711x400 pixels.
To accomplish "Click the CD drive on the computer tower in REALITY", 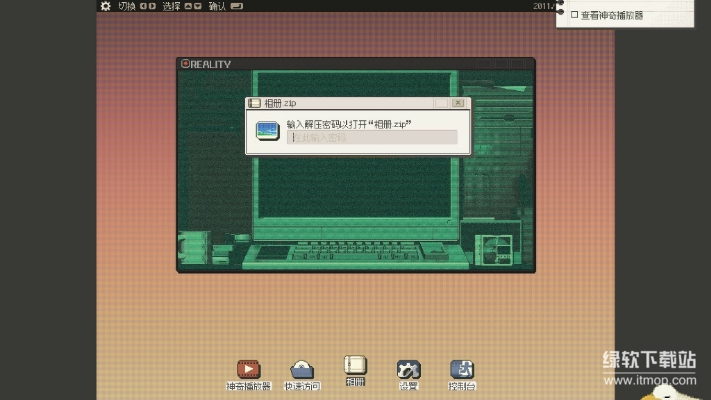I will 493,249.
